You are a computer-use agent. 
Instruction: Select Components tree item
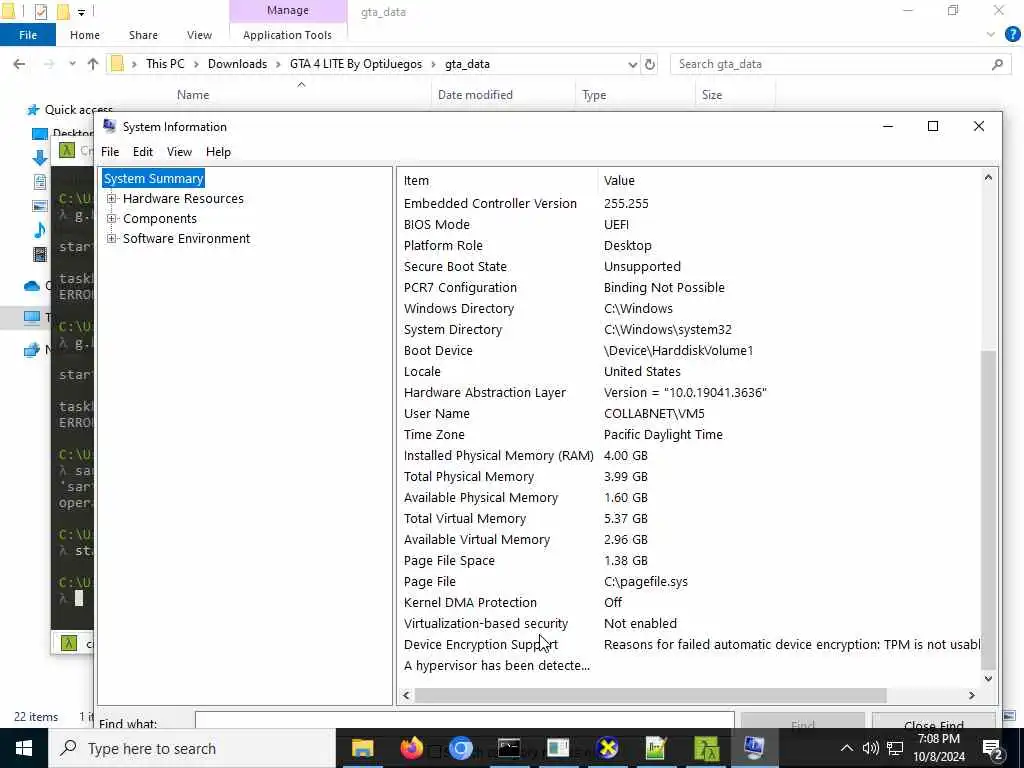[x=159, y=219]
